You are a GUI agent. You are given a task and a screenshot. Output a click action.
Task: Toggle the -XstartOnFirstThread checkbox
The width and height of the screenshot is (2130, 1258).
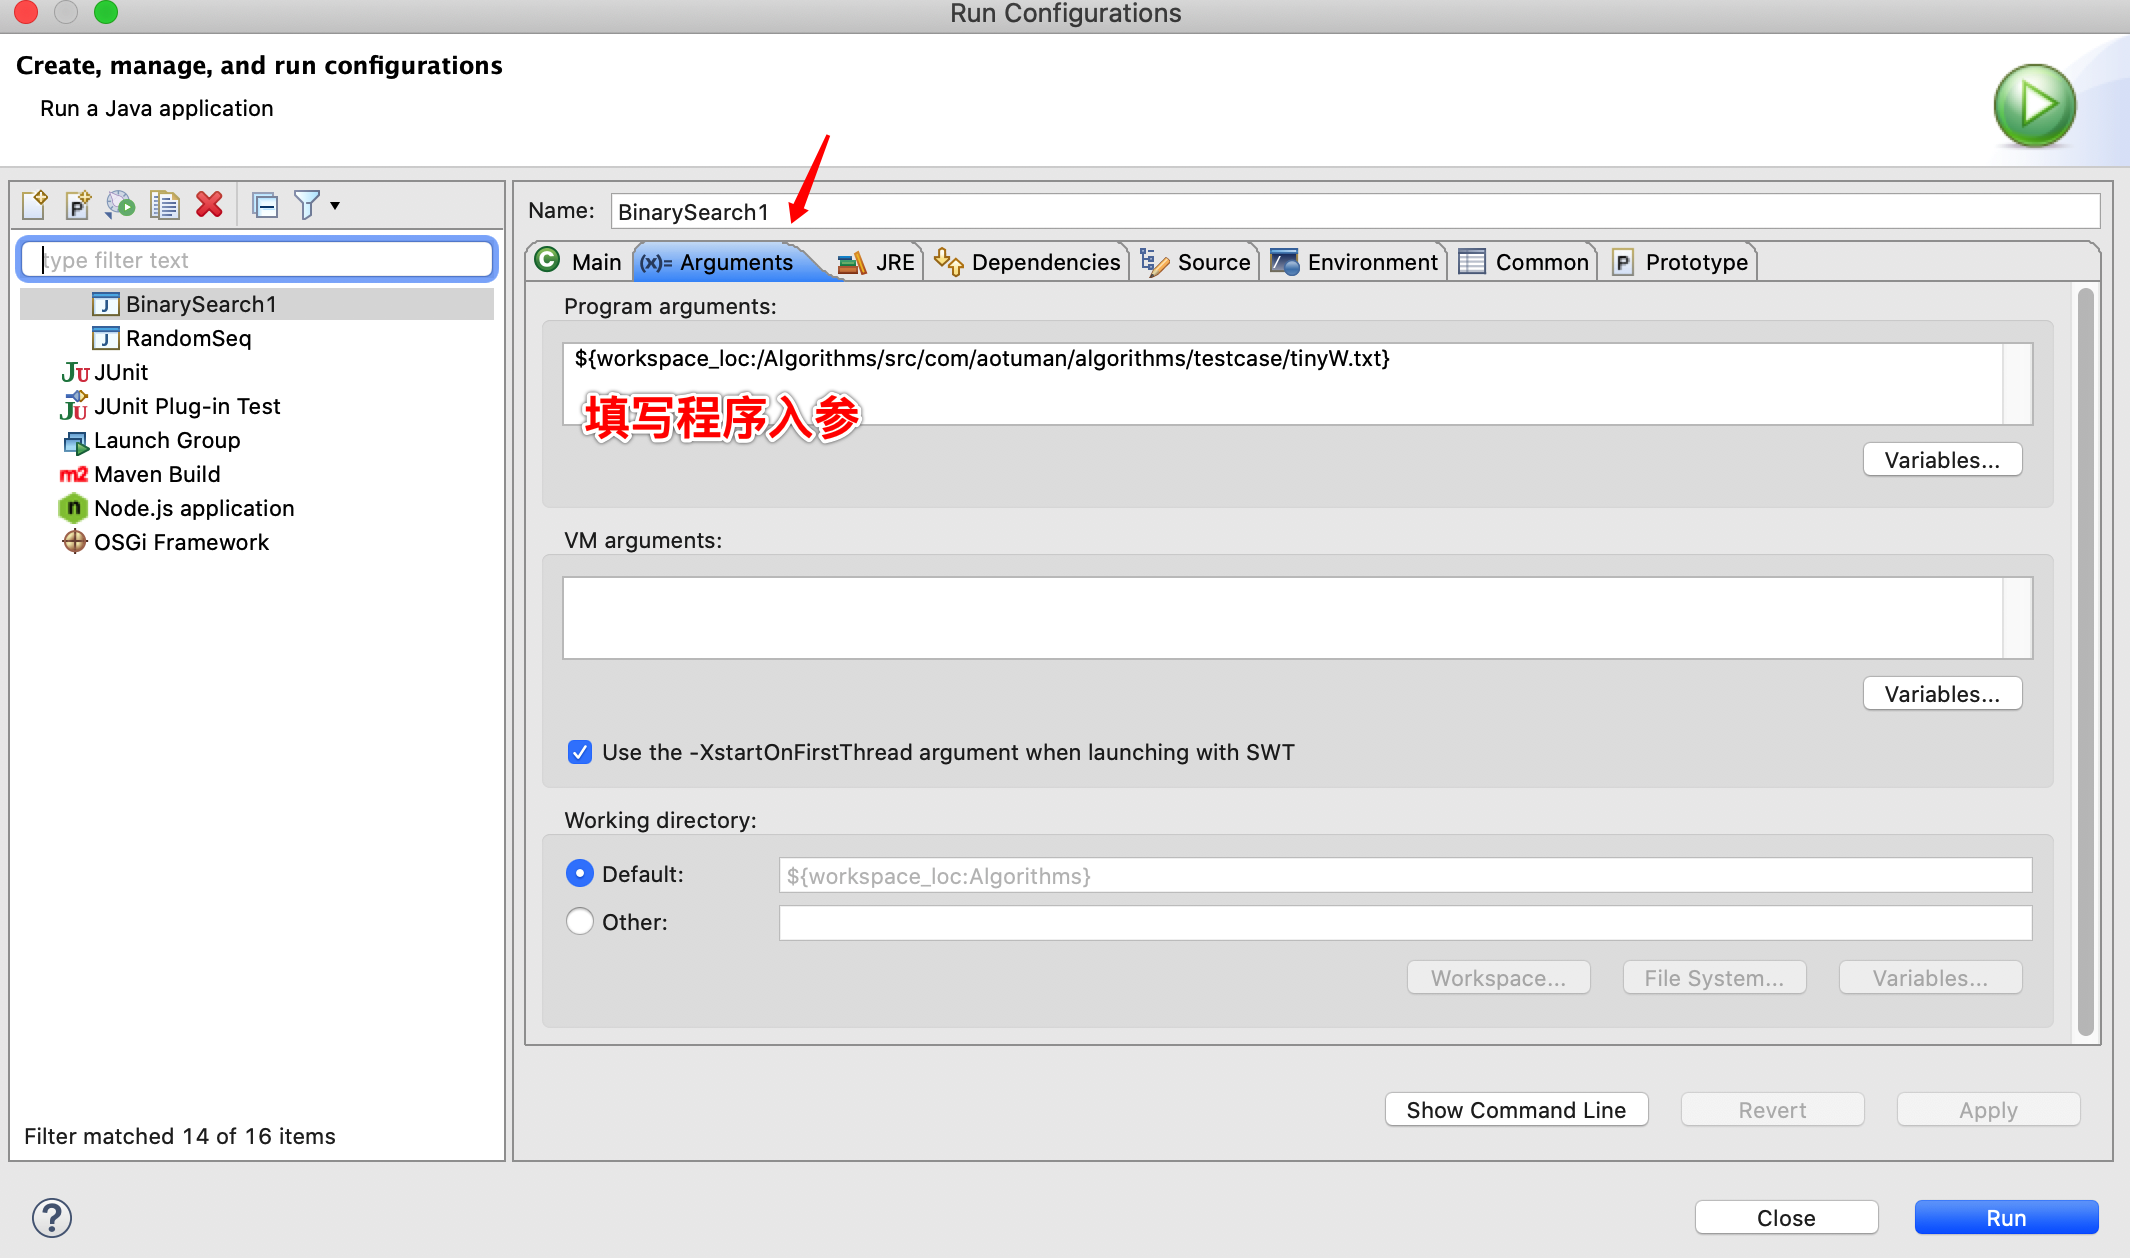[x=580, y=752]
